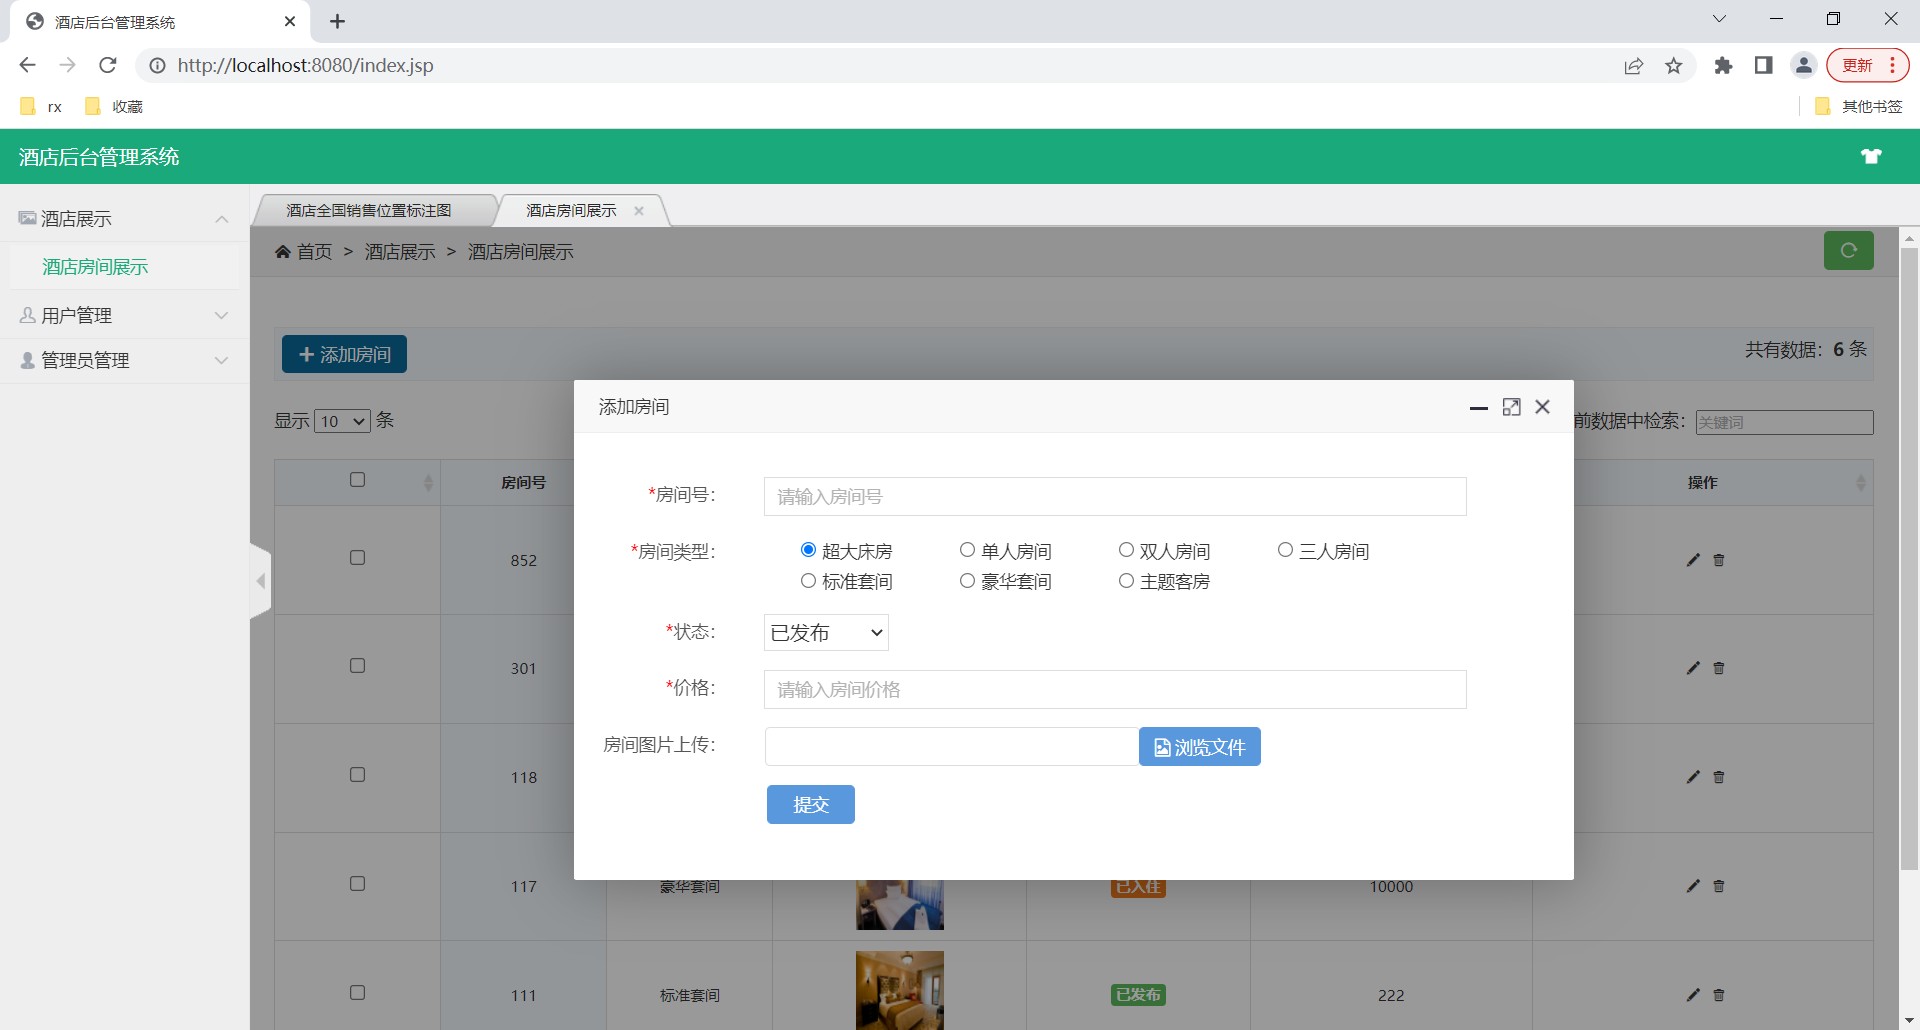This screenshot has height=1030, width=1920.
Task: Click the sidebar collapse arrow handle
Action: point(260,580)
